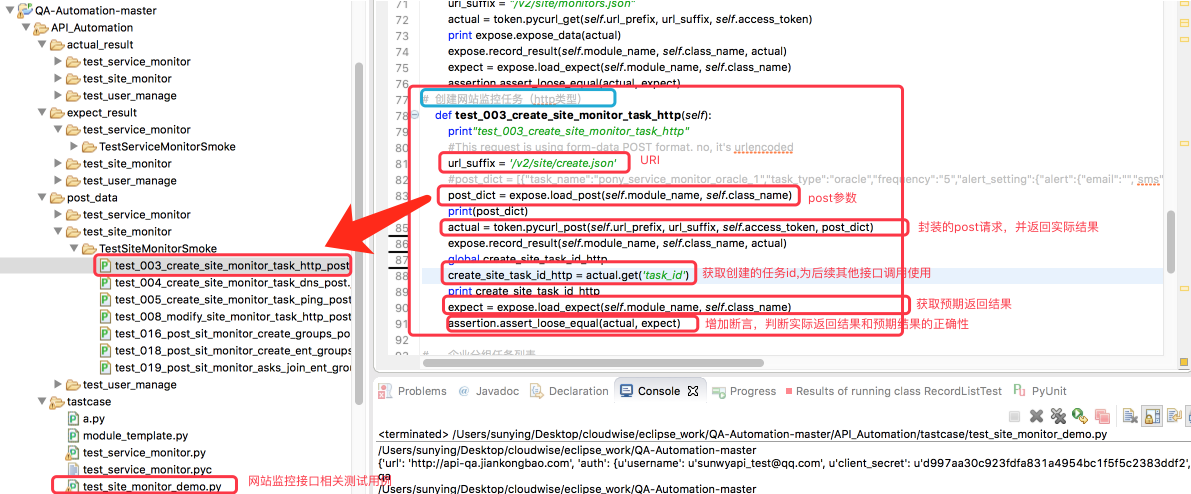The image size is (1191, 494).
Task: Click the test_service_monitor.pyc file icon
Action: 73,470
